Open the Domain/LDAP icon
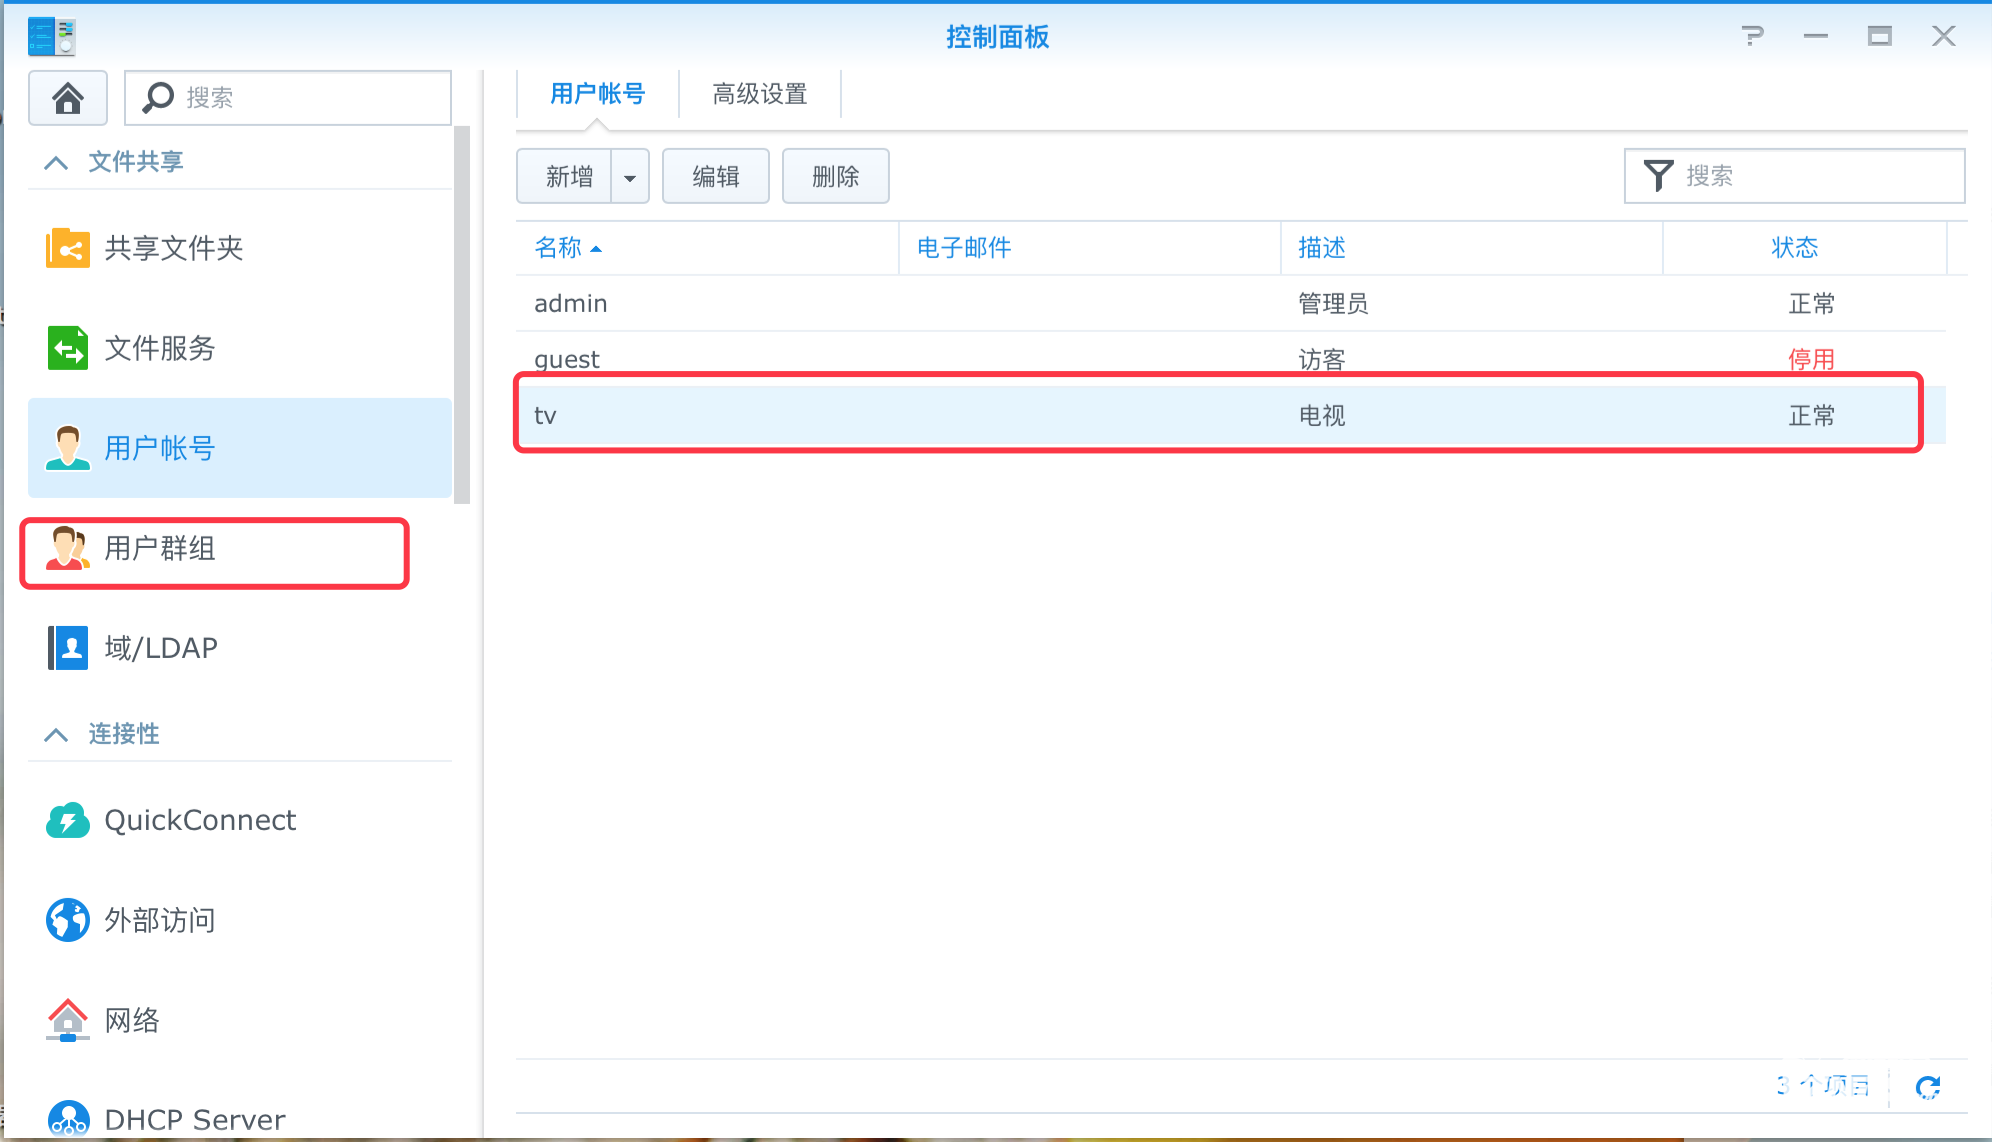This screenshot has width=1992, height=1142. [x=68, y=648]
